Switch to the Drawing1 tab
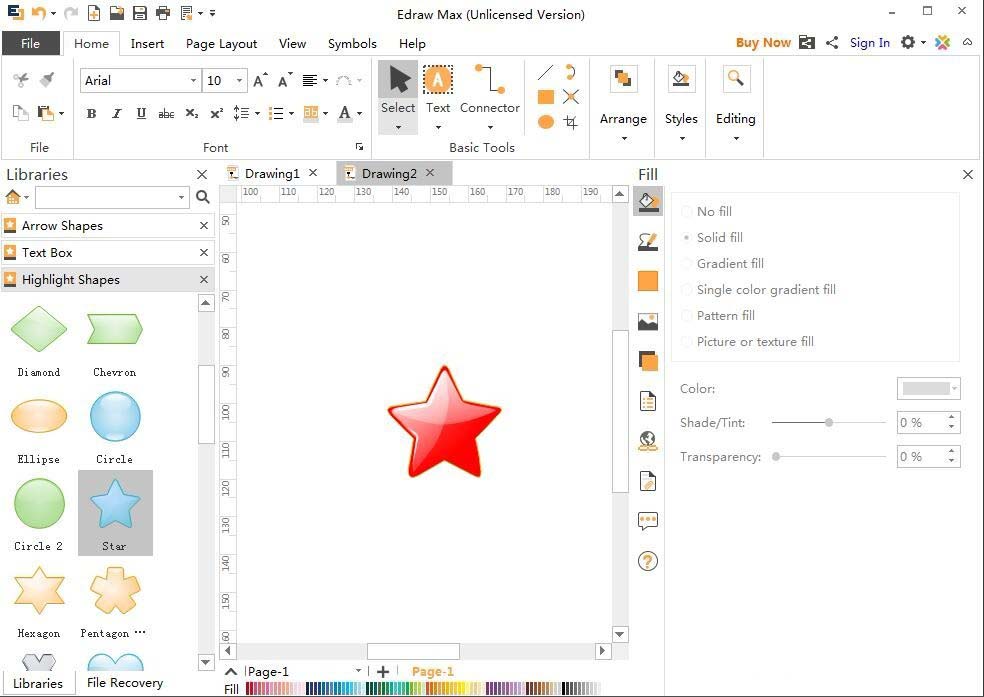The width and height of the screenshot is (984, 697). tap(272, 172)
